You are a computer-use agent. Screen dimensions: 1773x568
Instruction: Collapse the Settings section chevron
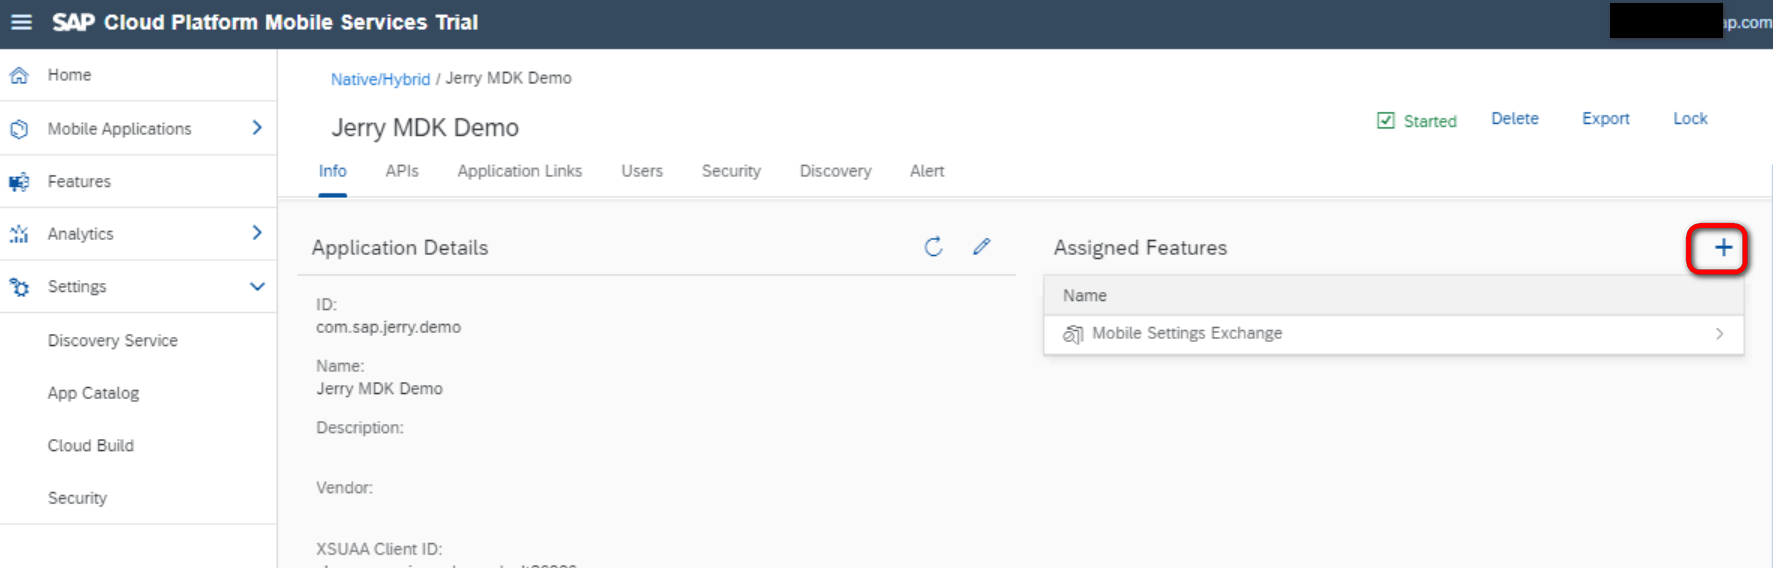(257, 286)
